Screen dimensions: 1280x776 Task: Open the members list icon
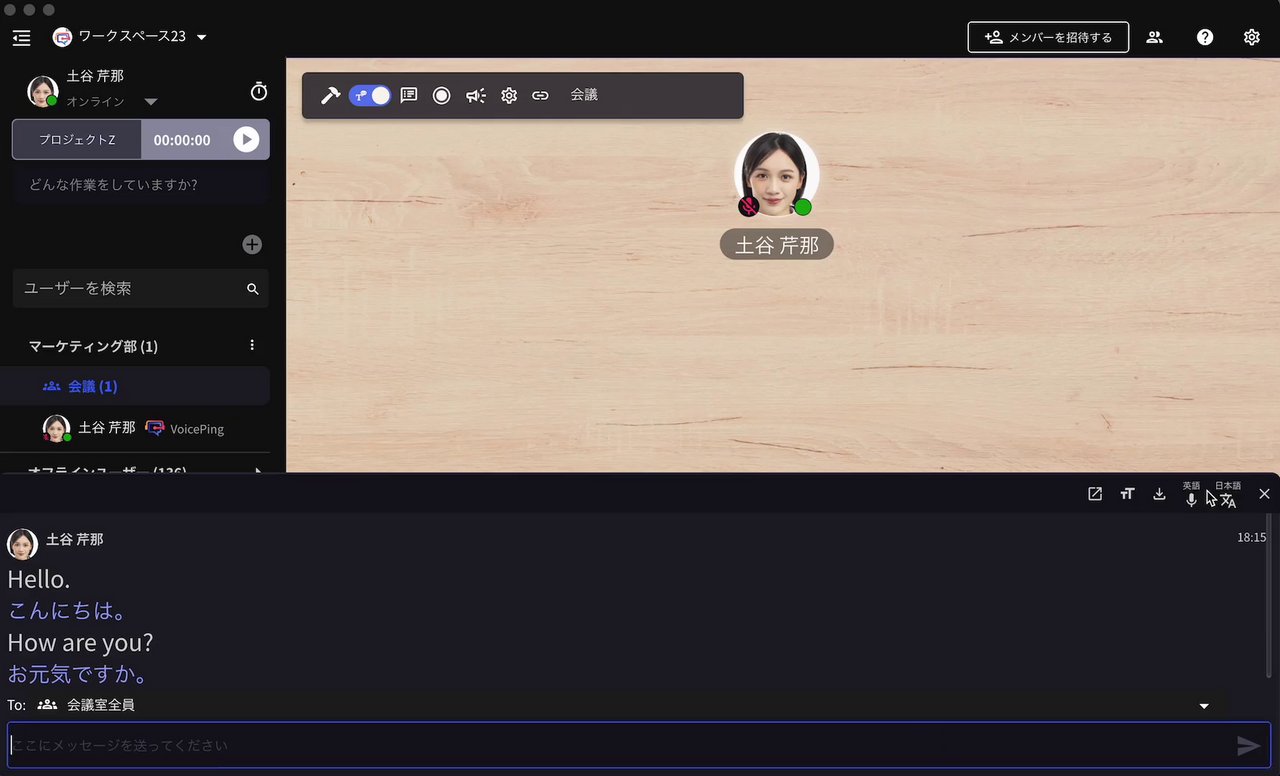pyautogui.click(x=1155, y=37)
